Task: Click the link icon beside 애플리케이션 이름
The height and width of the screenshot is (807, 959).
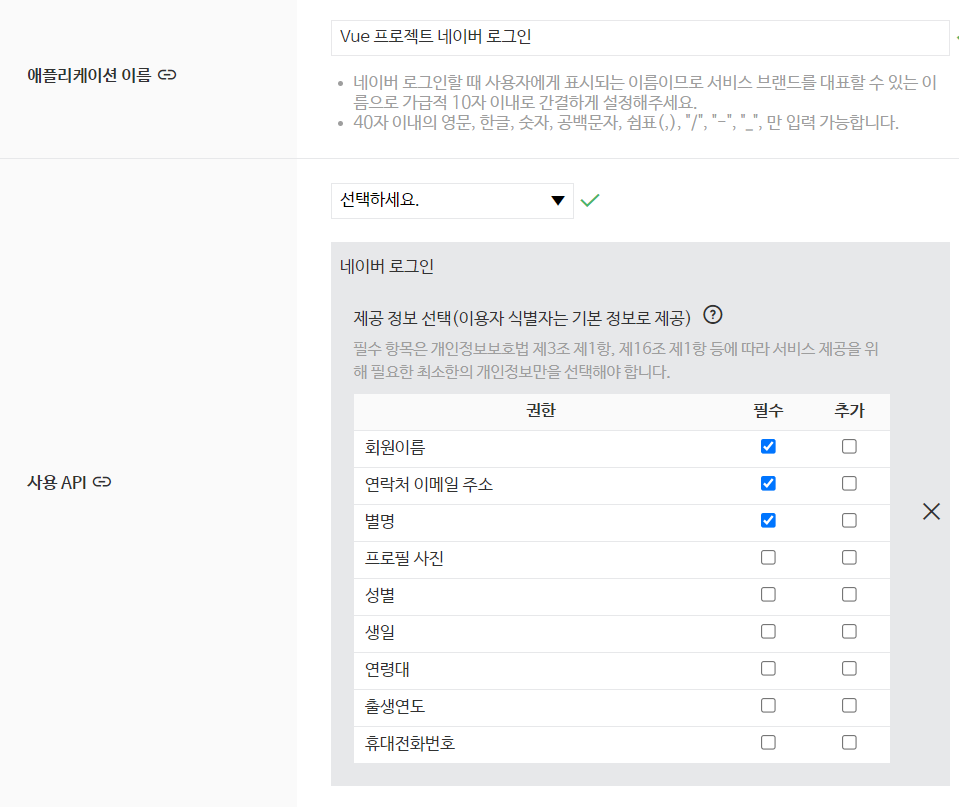Action: tap(167, 75)
